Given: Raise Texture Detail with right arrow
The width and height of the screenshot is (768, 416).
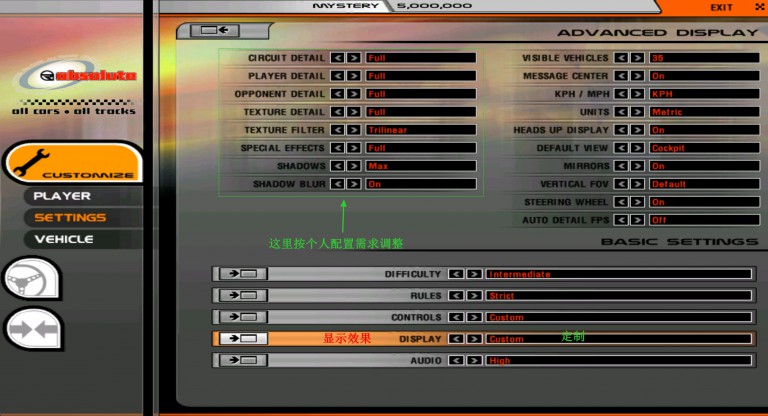Looking at the screenshot, I should point(354,112).
